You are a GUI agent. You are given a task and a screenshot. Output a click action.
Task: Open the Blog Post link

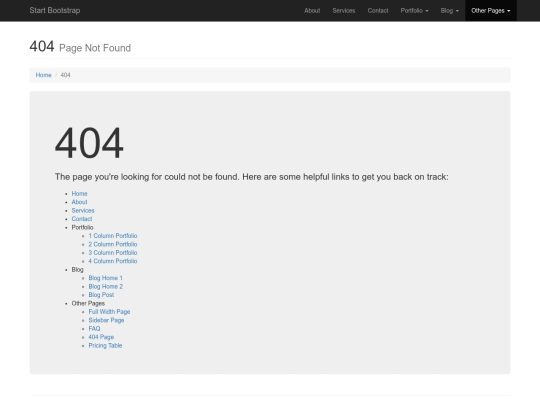[101, 295]
